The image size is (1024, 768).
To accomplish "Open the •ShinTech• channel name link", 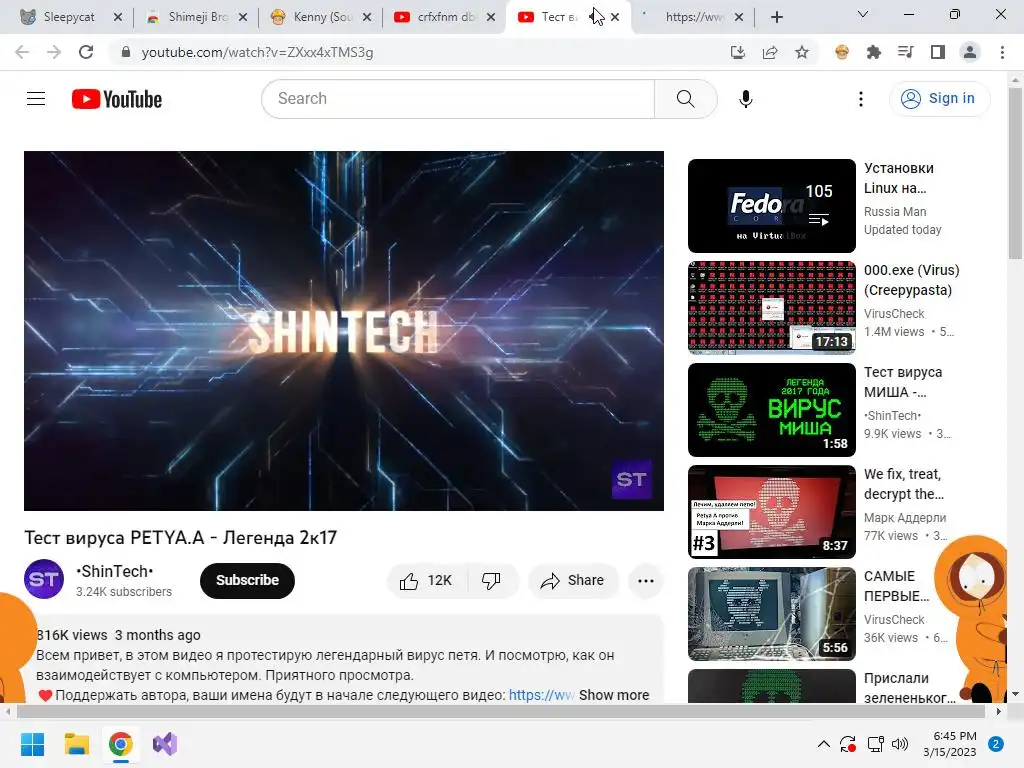I will 115,571.
